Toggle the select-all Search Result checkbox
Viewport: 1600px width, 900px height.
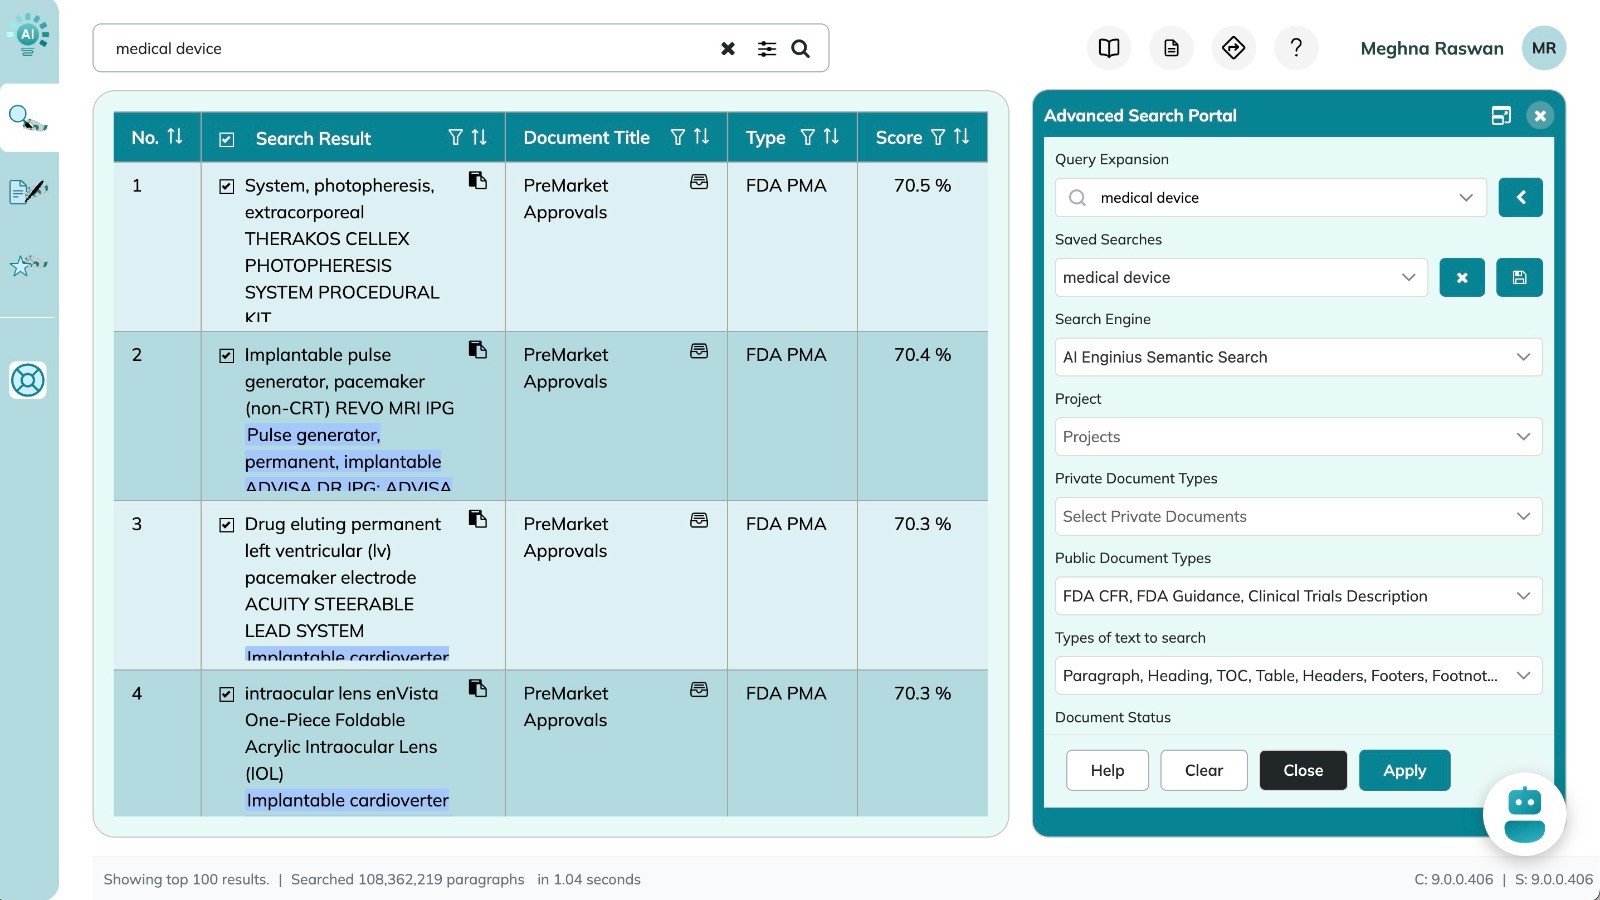227,140
